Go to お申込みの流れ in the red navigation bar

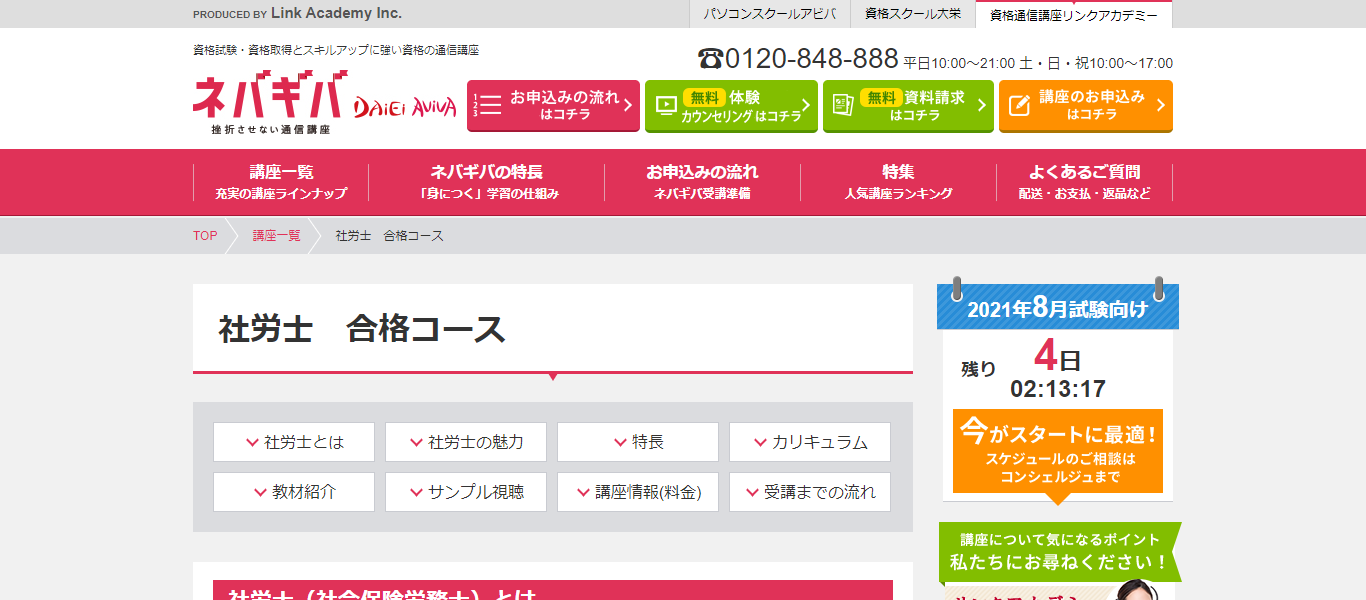click(x=702, y=182)
